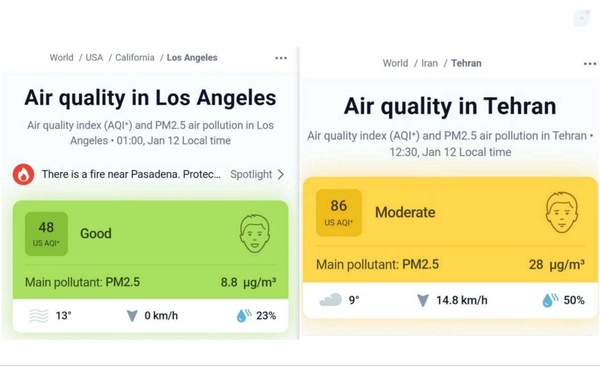The height and width of the screenshot is (366, 600).
Task: Open the Los Angeles three-dot options menu
Action: 281,58
